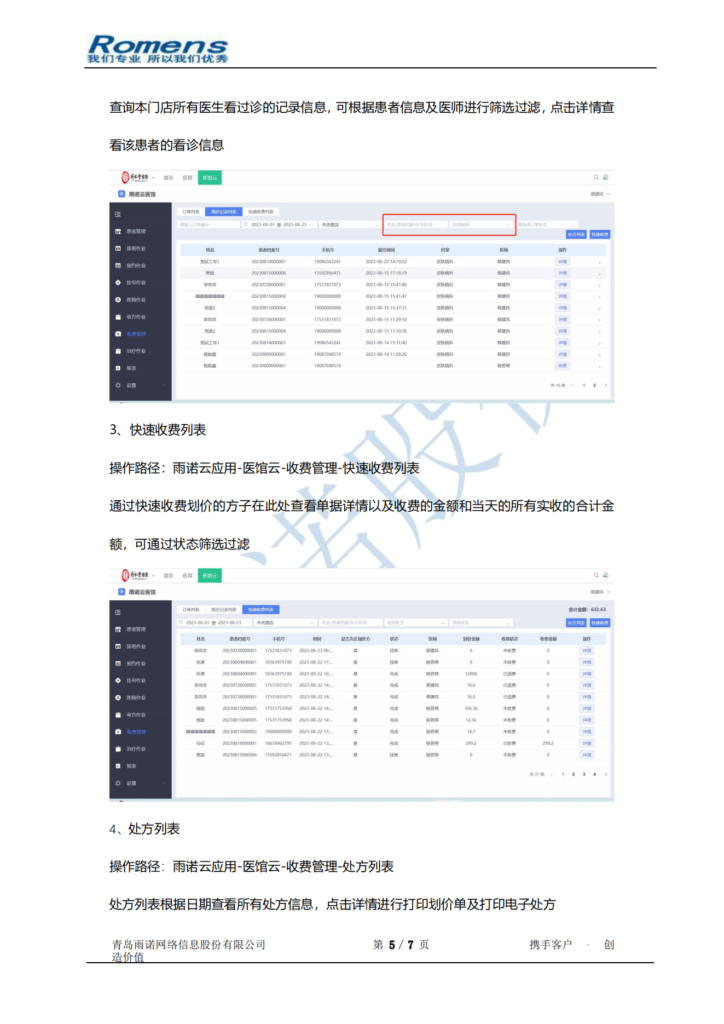Click date range field in upper screenshot
Screen dimensions: 724x1024
[279, 225]
